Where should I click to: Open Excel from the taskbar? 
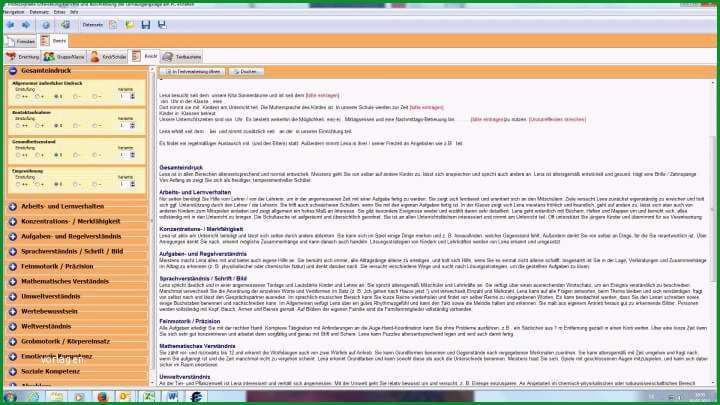pyautogui.click(x=149, y=397)
